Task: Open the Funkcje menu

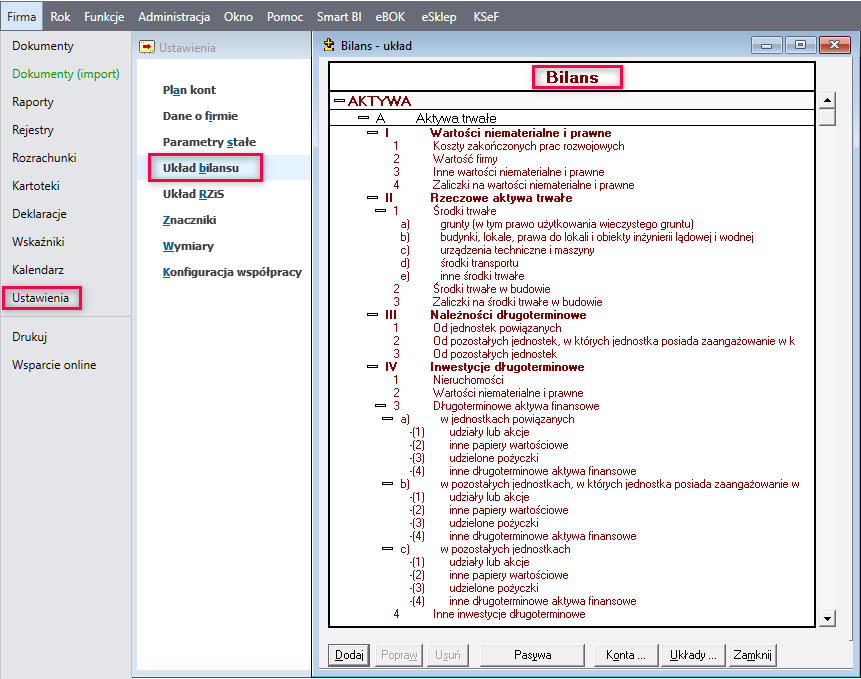Action: (104, 16)
